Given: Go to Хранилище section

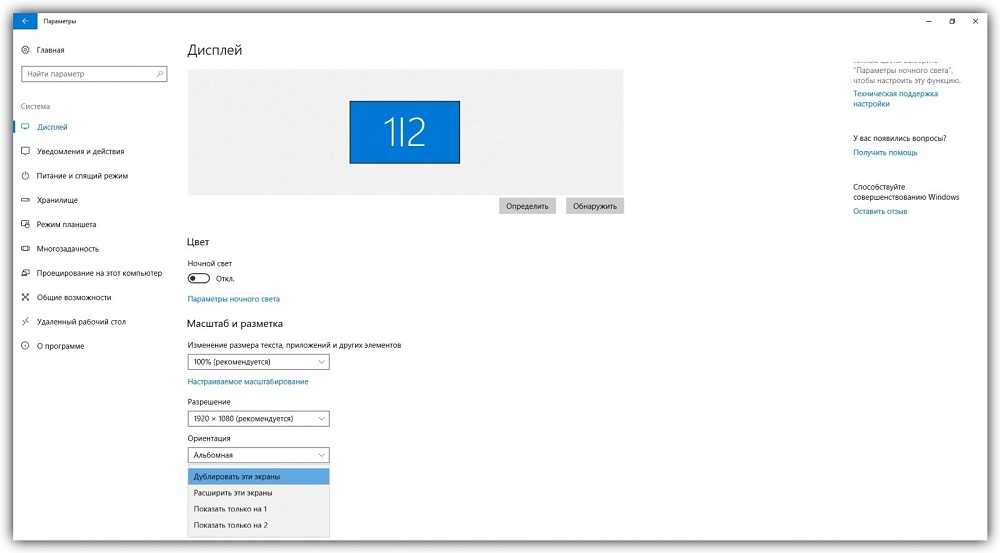Looking at the screenshot, I should pos(57,200).
